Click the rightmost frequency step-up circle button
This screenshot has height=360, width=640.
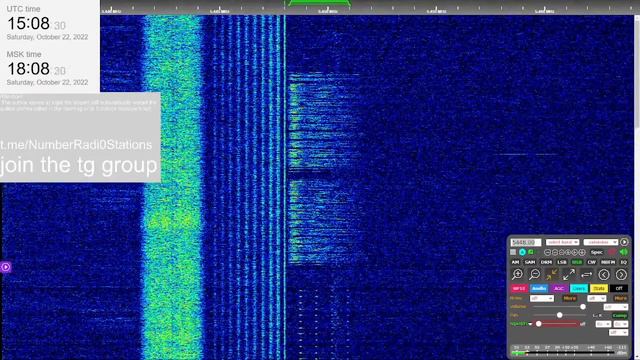pos(582,252)
